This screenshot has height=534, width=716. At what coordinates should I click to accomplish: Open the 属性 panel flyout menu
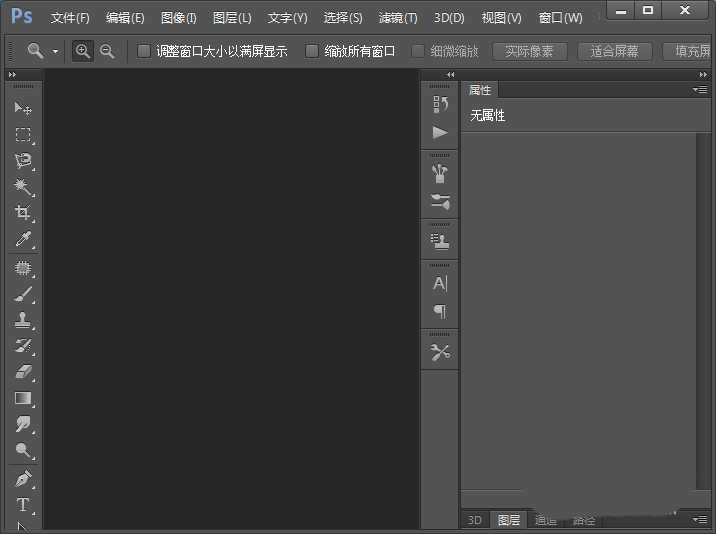[700, 90]
